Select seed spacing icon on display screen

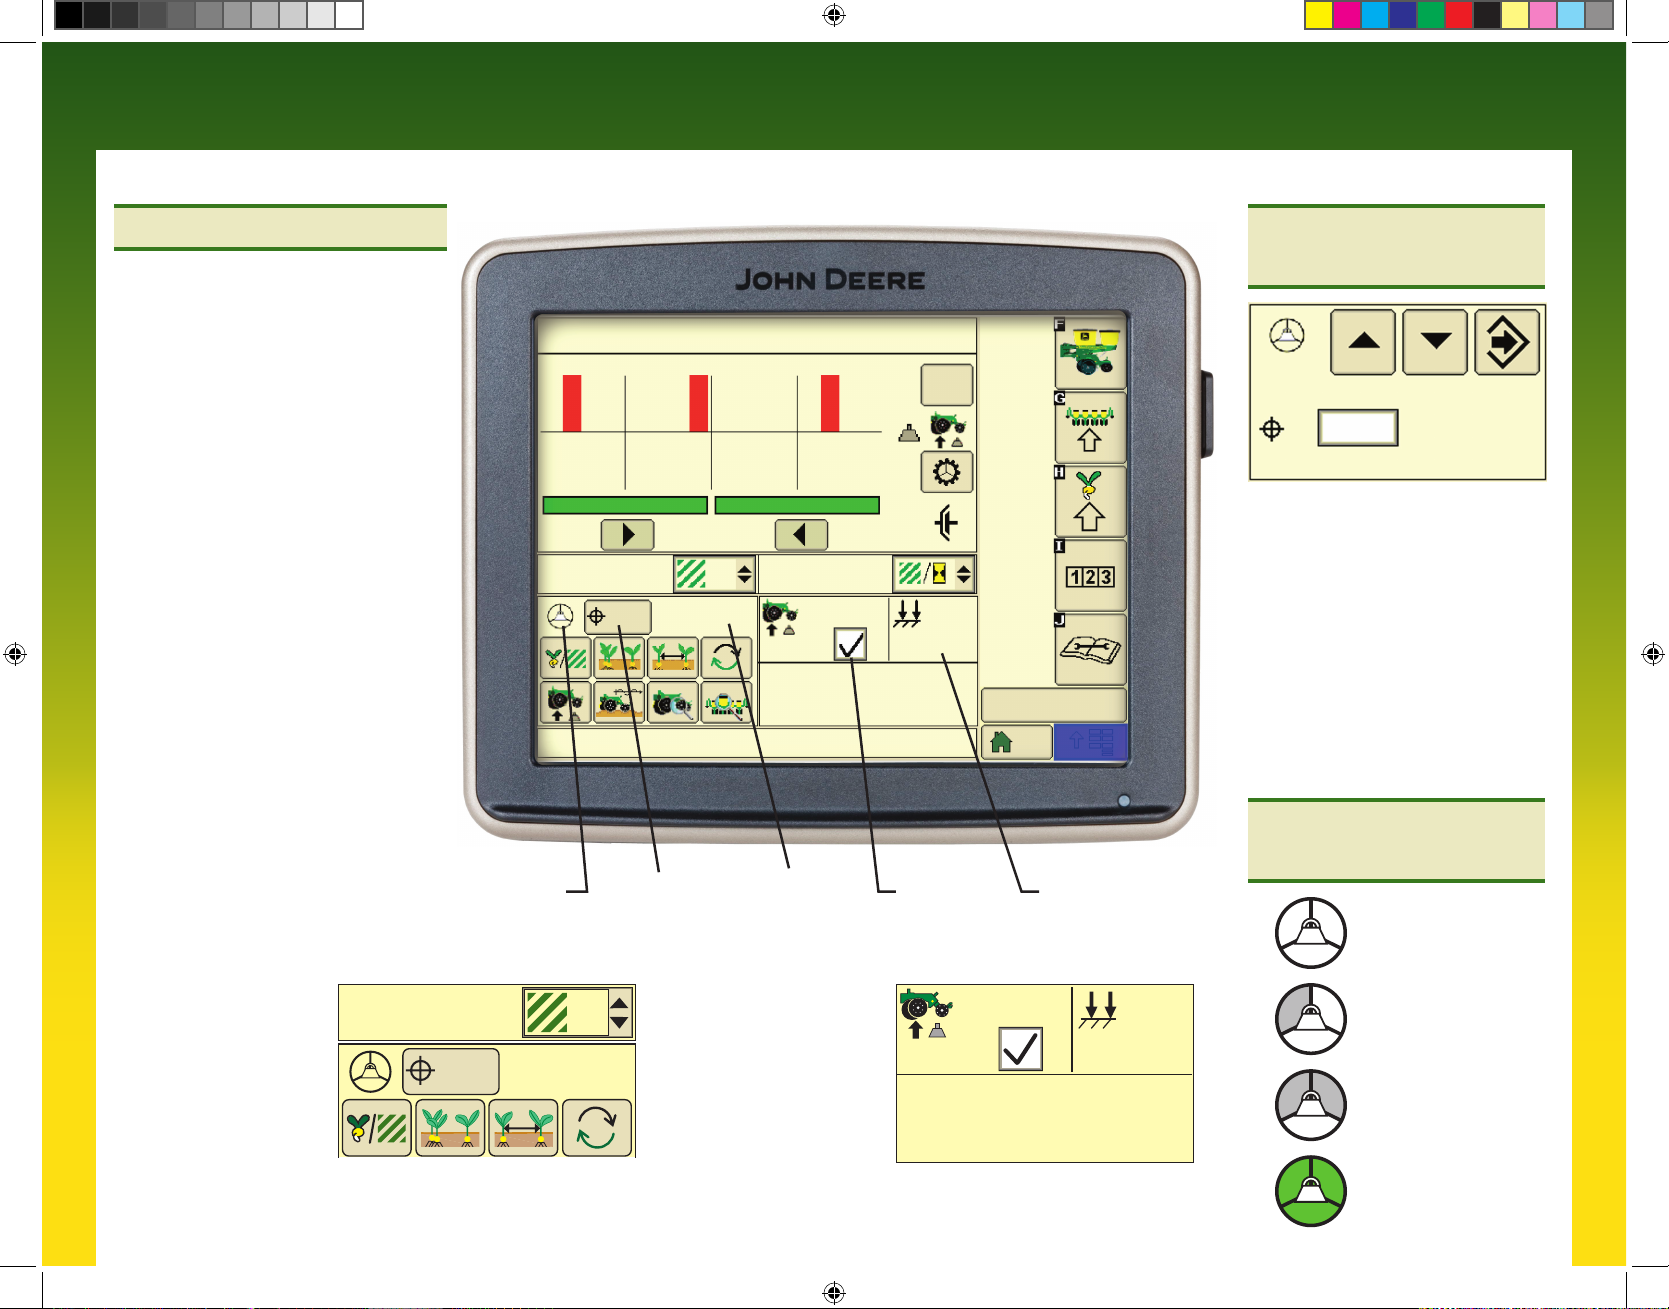(x=673, y=658)
